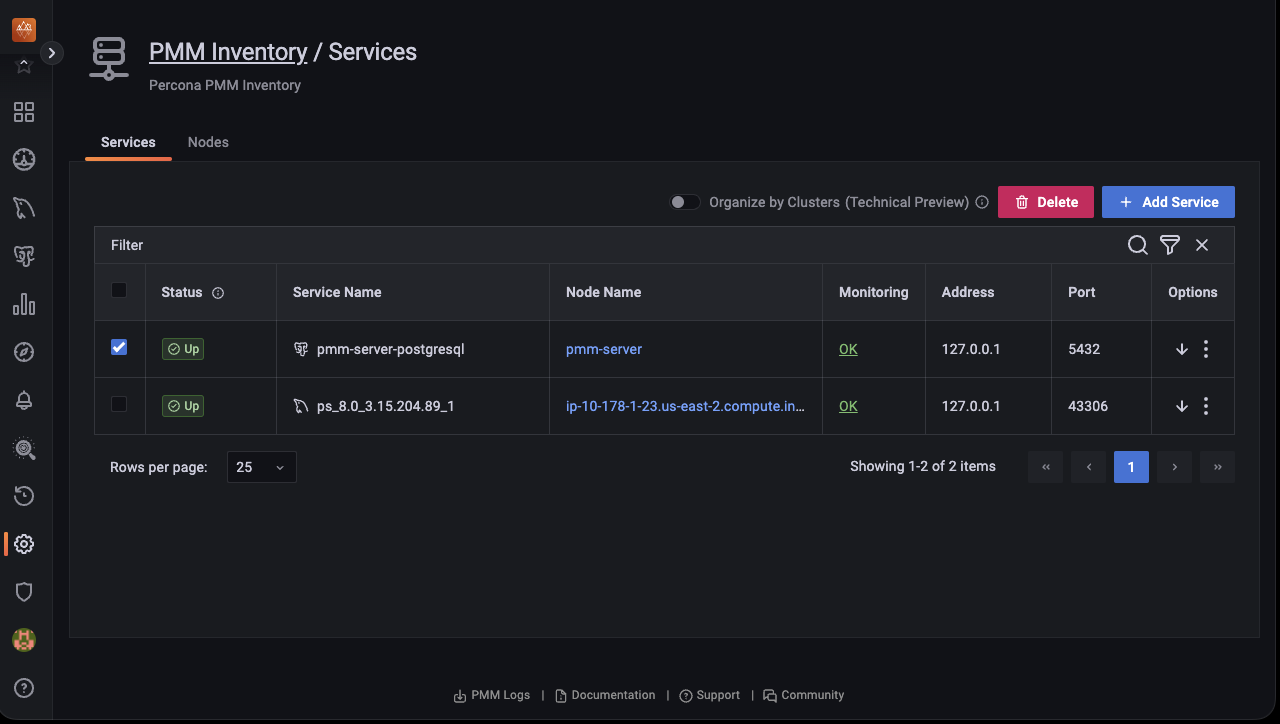Enable Organize by Clusters toggle
Screen dimensions: 1280x724
click(685, 202)
